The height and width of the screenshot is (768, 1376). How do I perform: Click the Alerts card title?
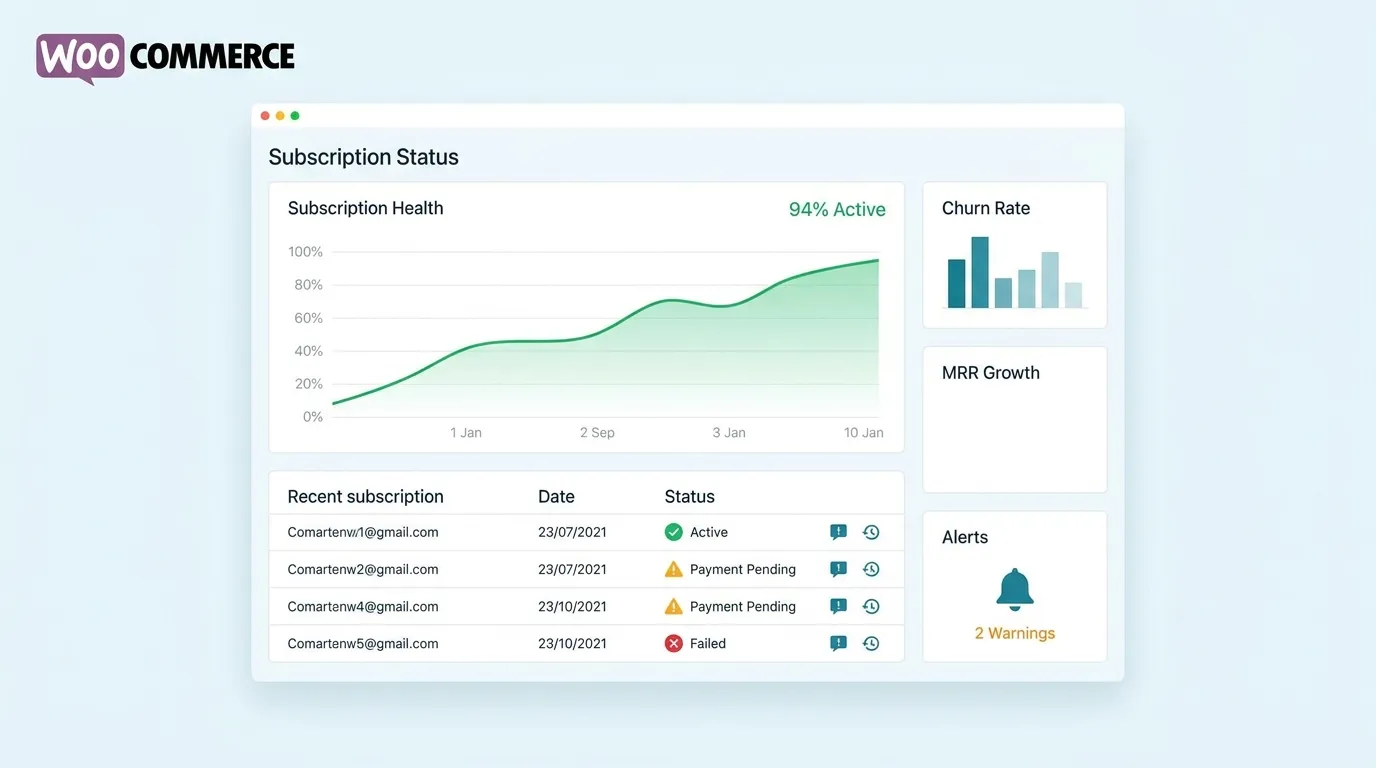click(x=965, y=537)
